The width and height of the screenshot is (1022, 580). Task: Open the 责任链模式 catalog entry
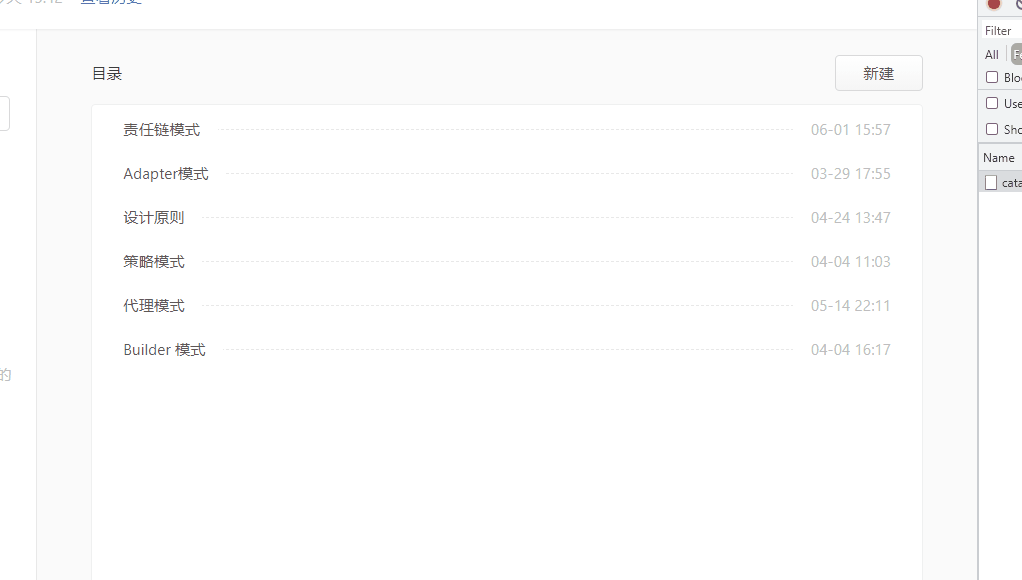point(162,130)
